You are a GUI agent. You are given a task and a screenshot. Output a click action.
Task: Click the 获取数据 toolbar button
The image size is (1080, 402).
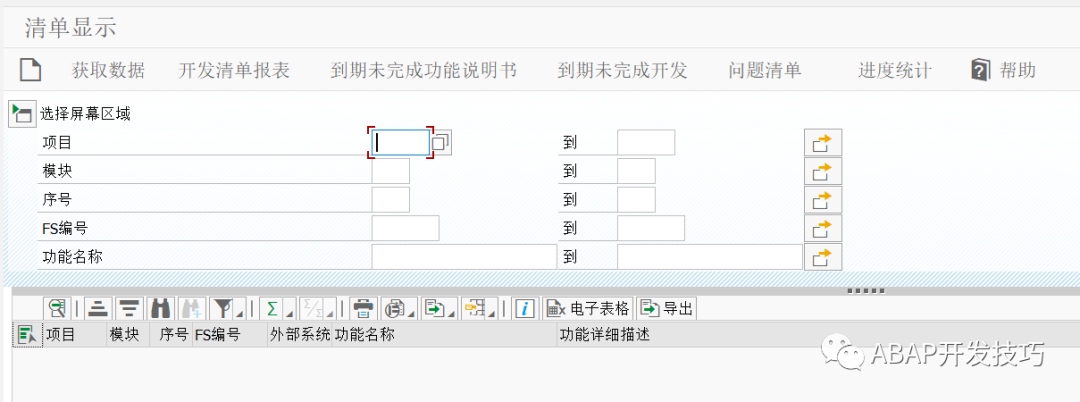pyautogui.click(x=108, y=70)
